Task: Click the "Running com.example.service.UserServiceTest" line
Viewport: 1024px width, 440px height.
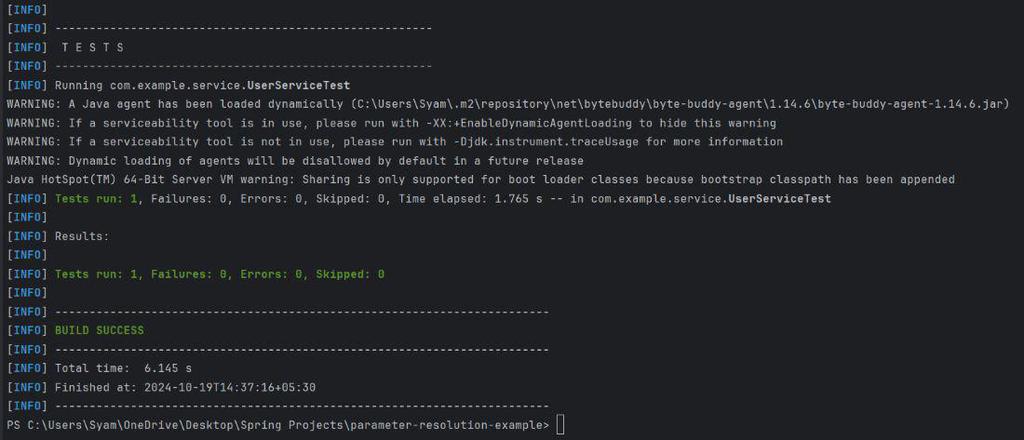Action: point(202,85)
